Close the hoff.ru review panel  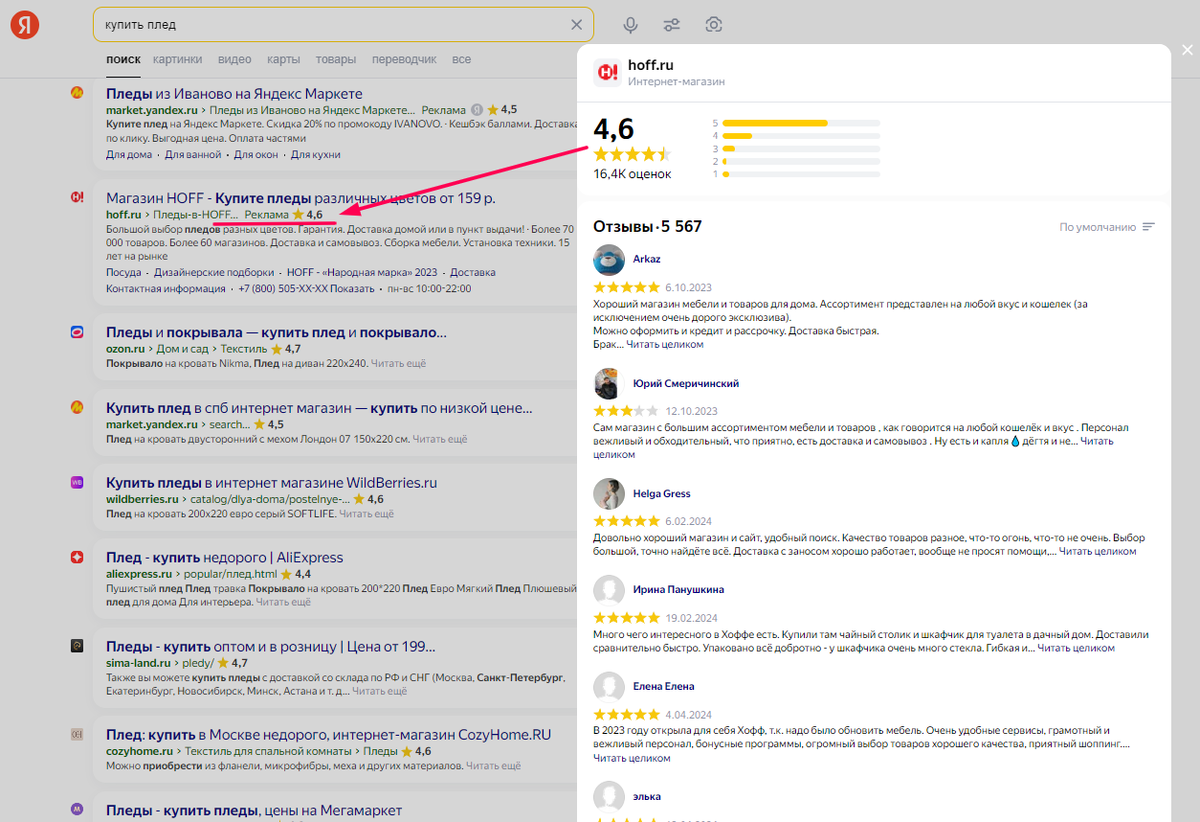pos(1187,48)
